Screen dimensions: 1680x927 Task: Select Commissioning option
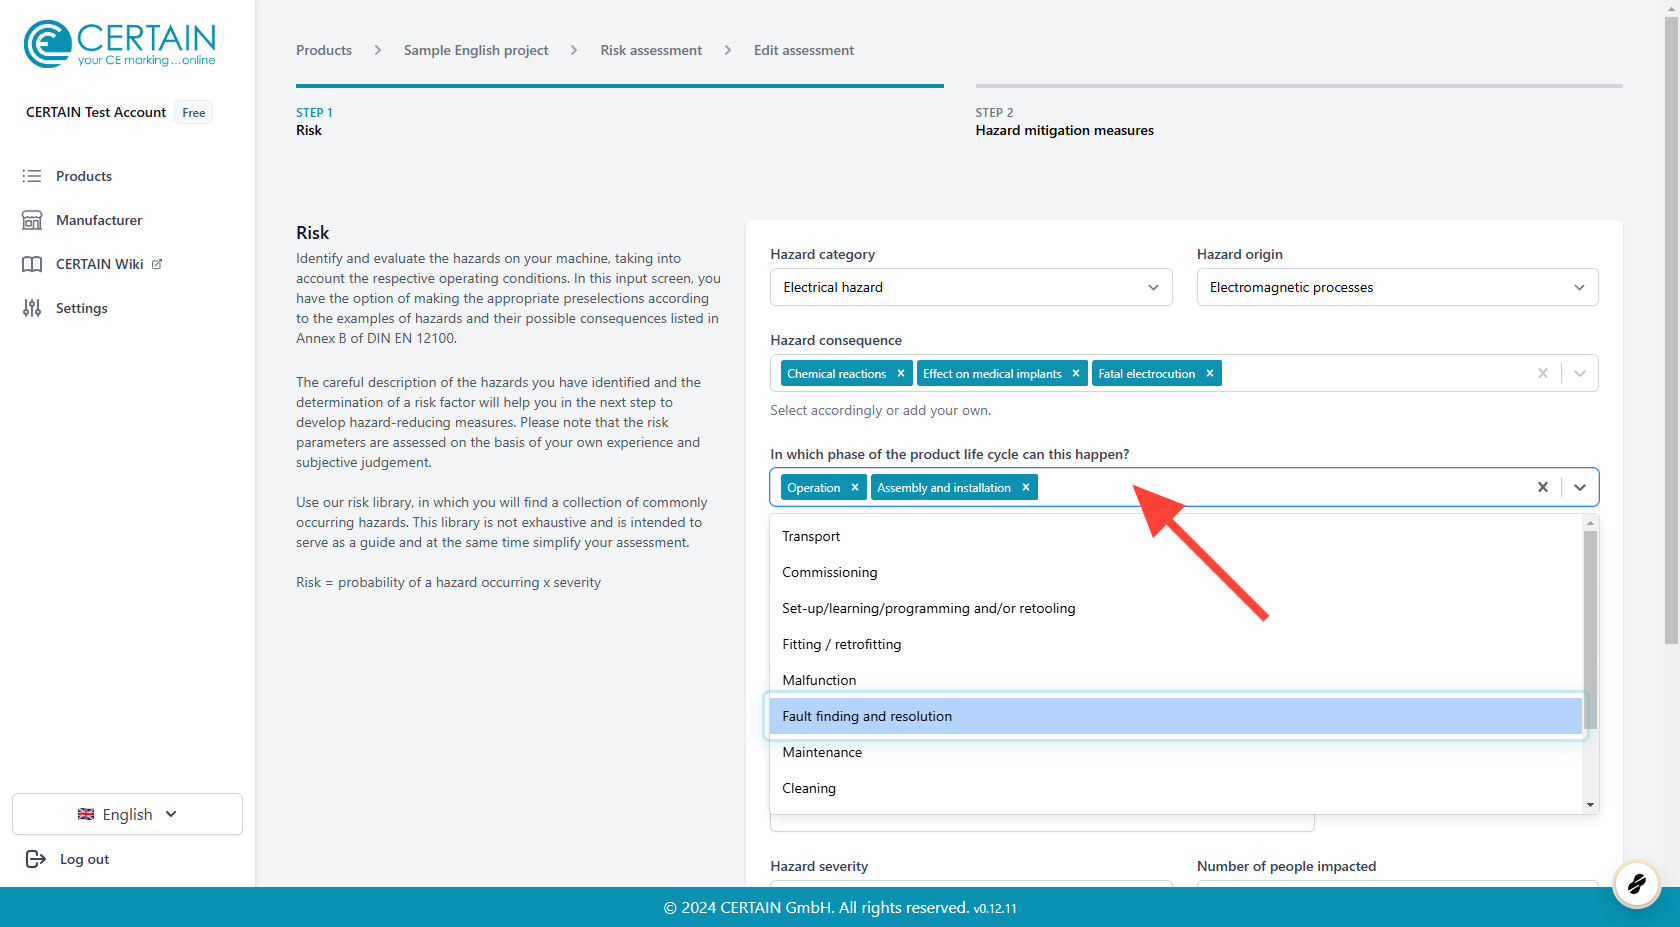tap(1176, 572)
